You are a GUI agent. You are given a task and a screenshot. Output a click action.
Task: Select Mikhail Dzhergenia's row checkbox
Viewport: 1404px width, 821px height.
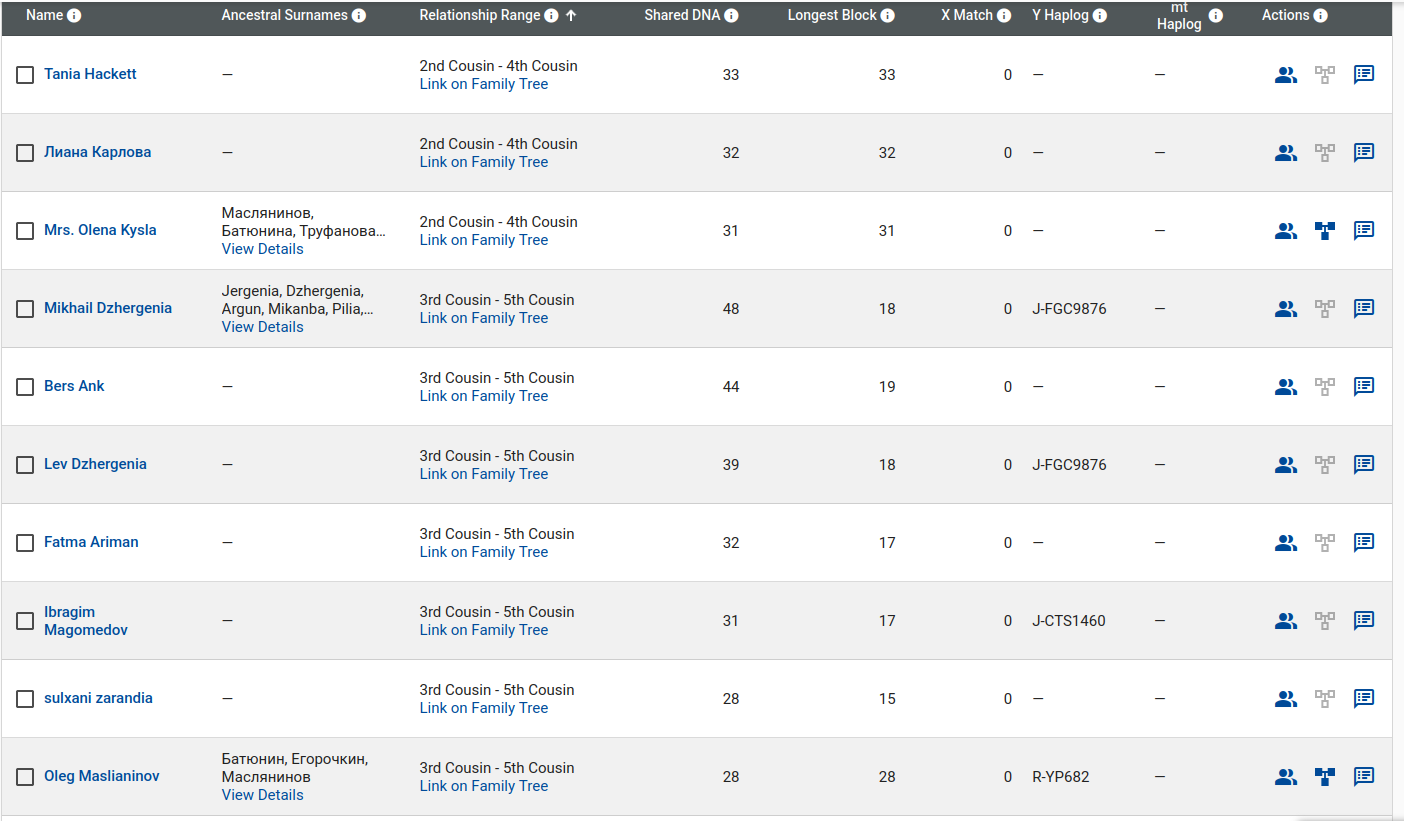click(25, 309)
